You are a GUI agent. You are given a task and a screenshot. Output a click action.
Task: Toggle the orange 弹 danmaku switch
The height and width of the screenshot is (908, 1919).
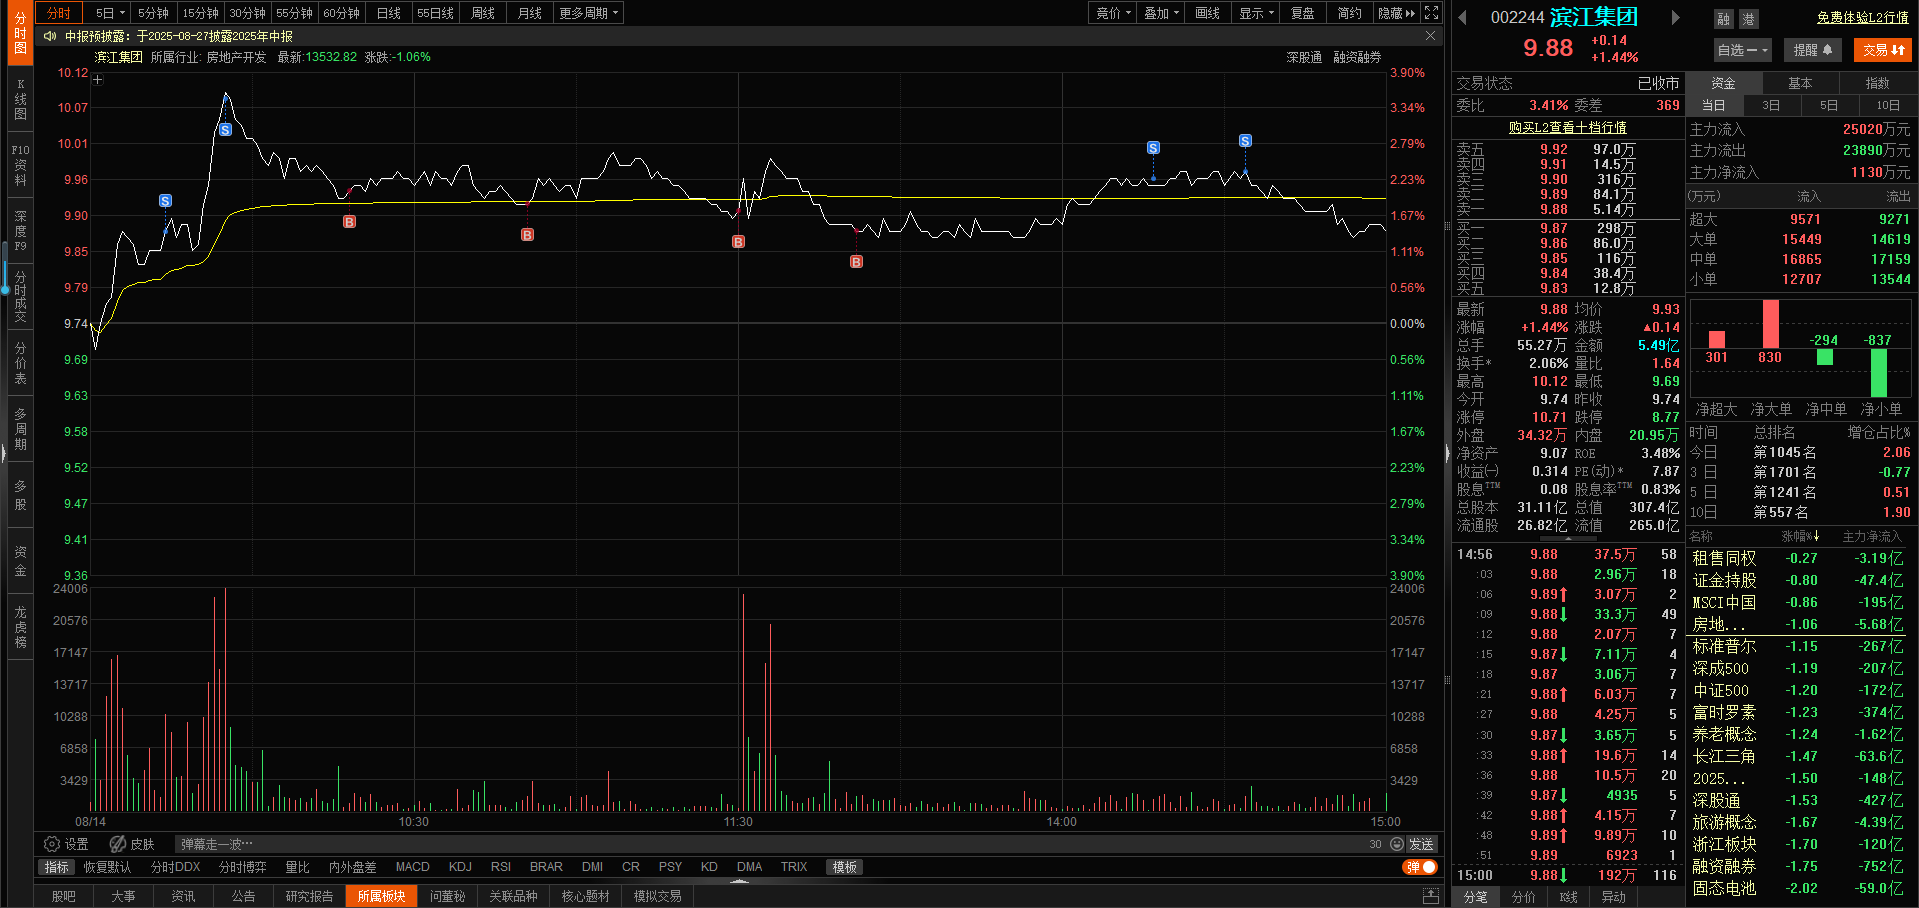(x=1420, y=867)
